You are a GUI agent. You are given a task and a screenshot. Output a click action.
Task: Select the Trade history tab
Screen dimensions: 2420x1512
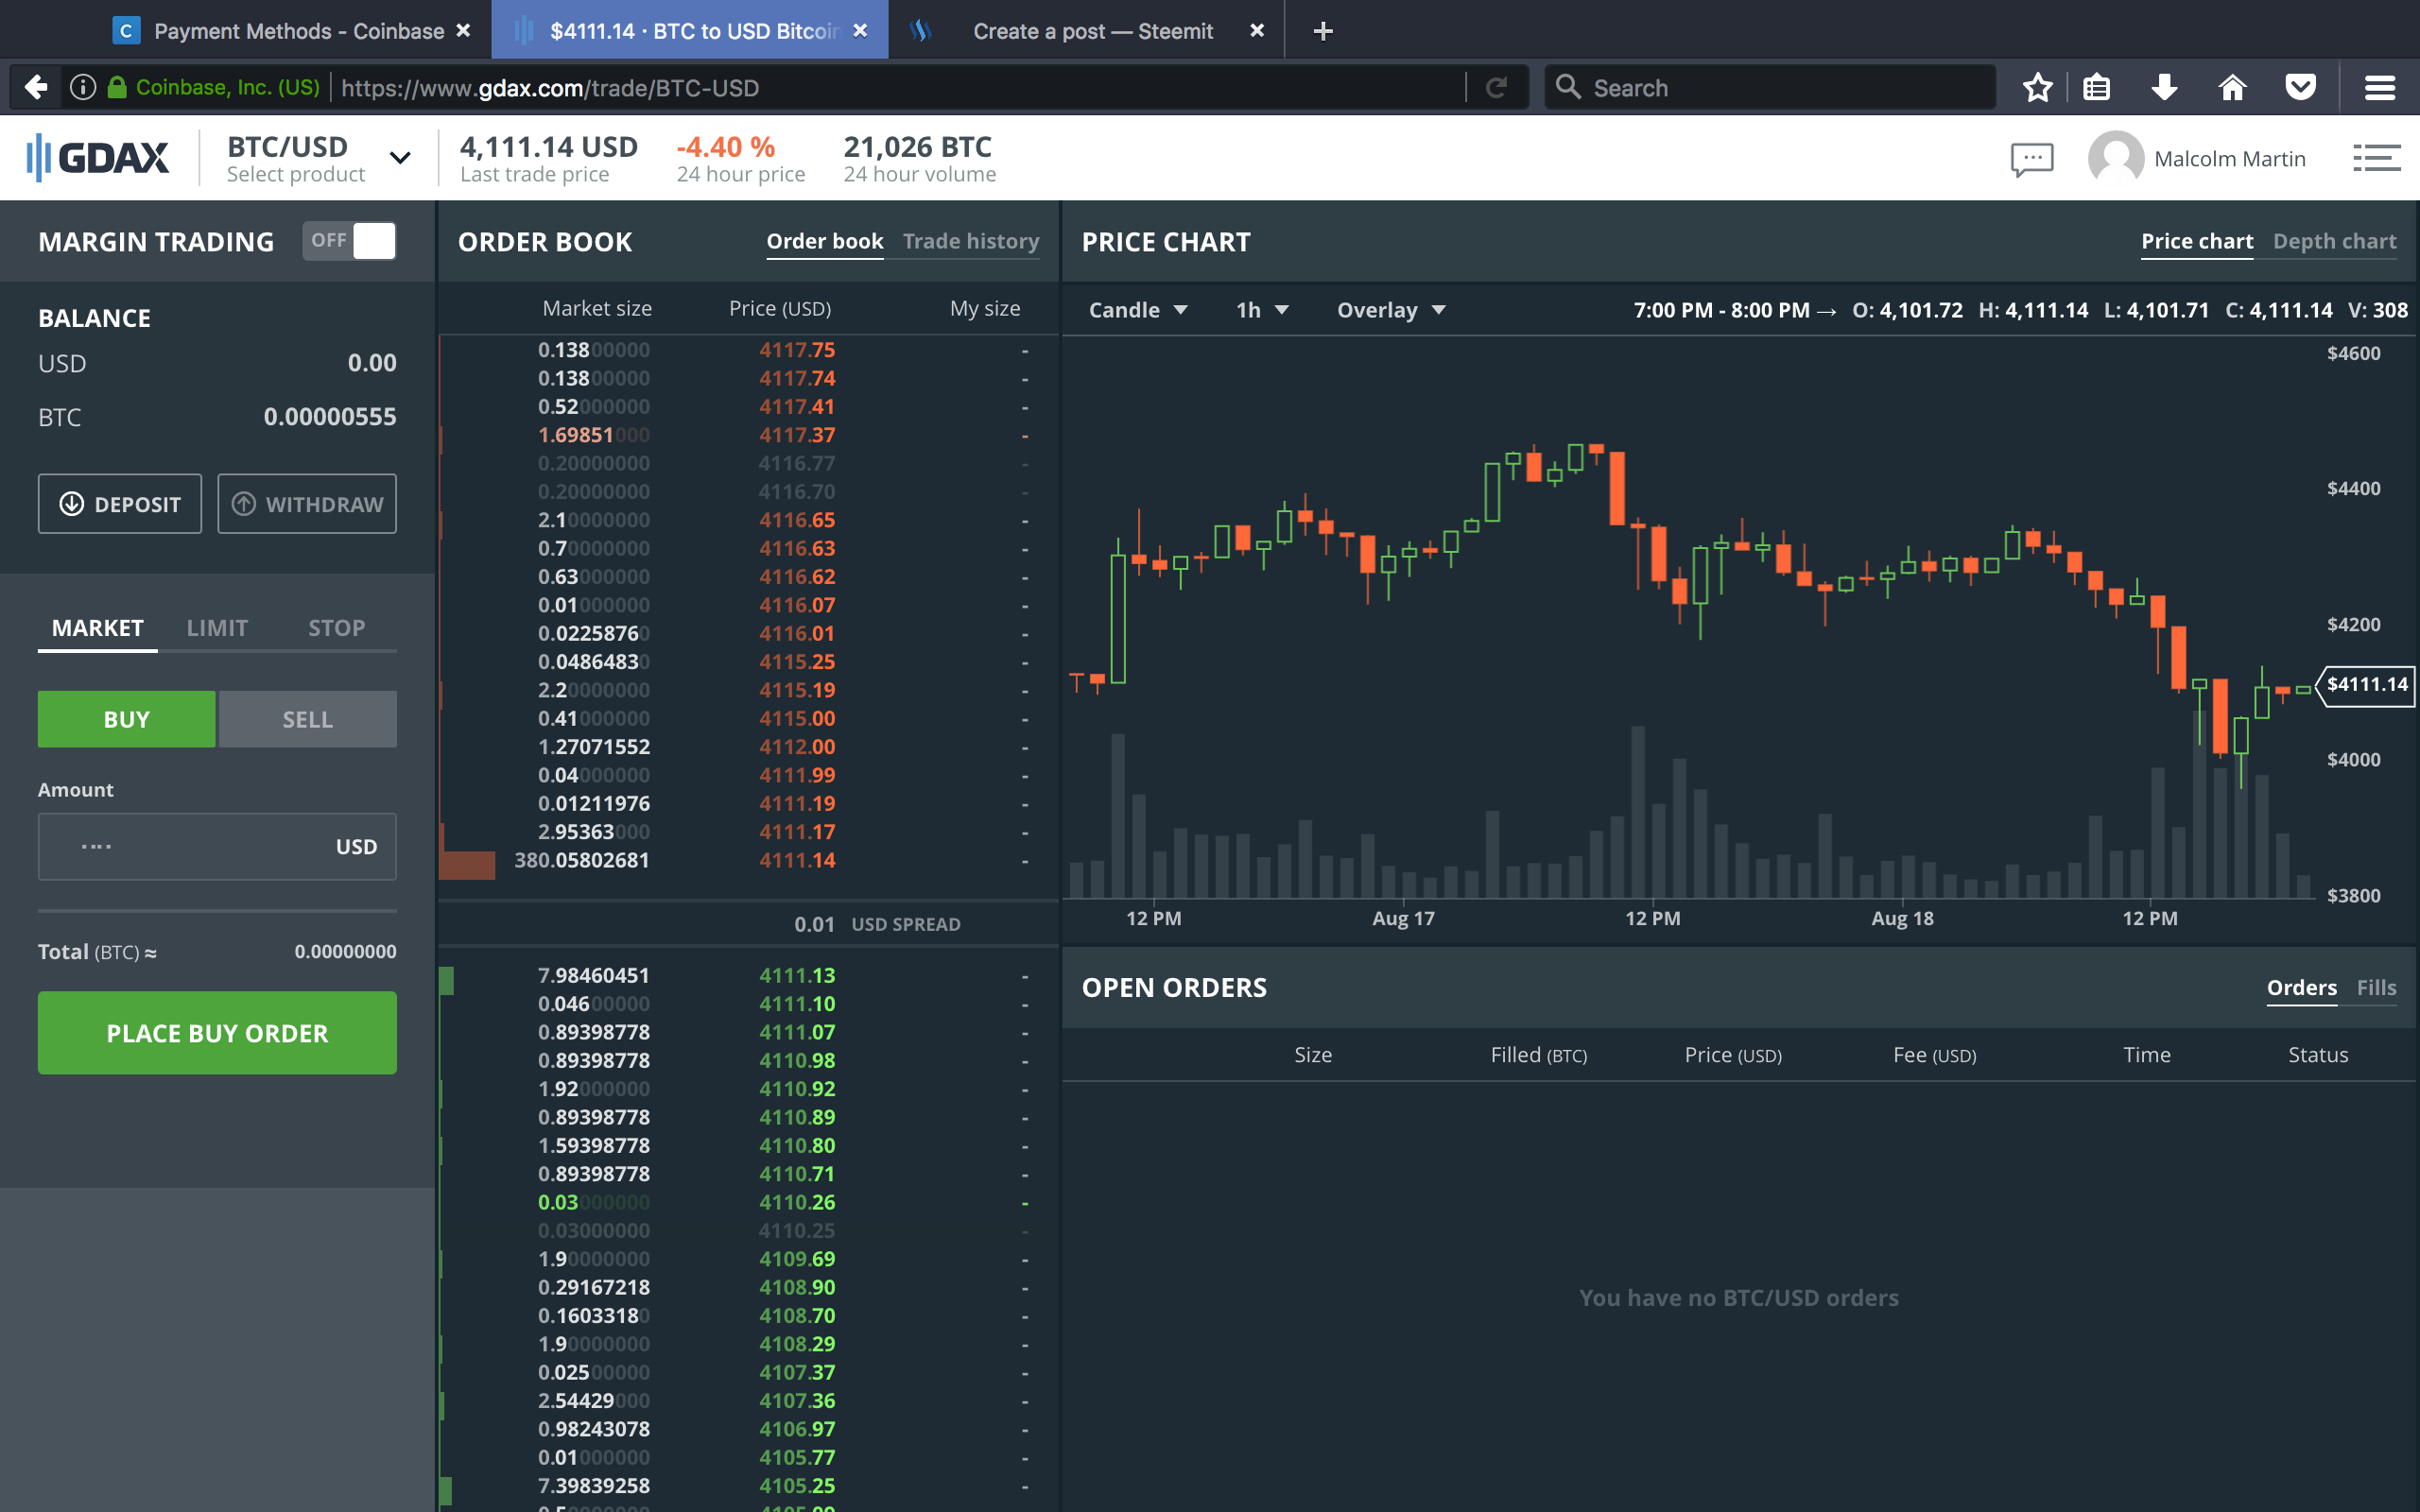971,241
